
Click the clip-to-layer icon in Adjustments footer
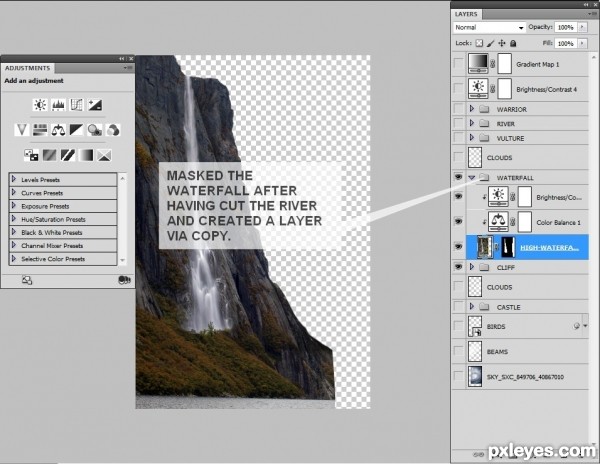click(x=124, y=280)
